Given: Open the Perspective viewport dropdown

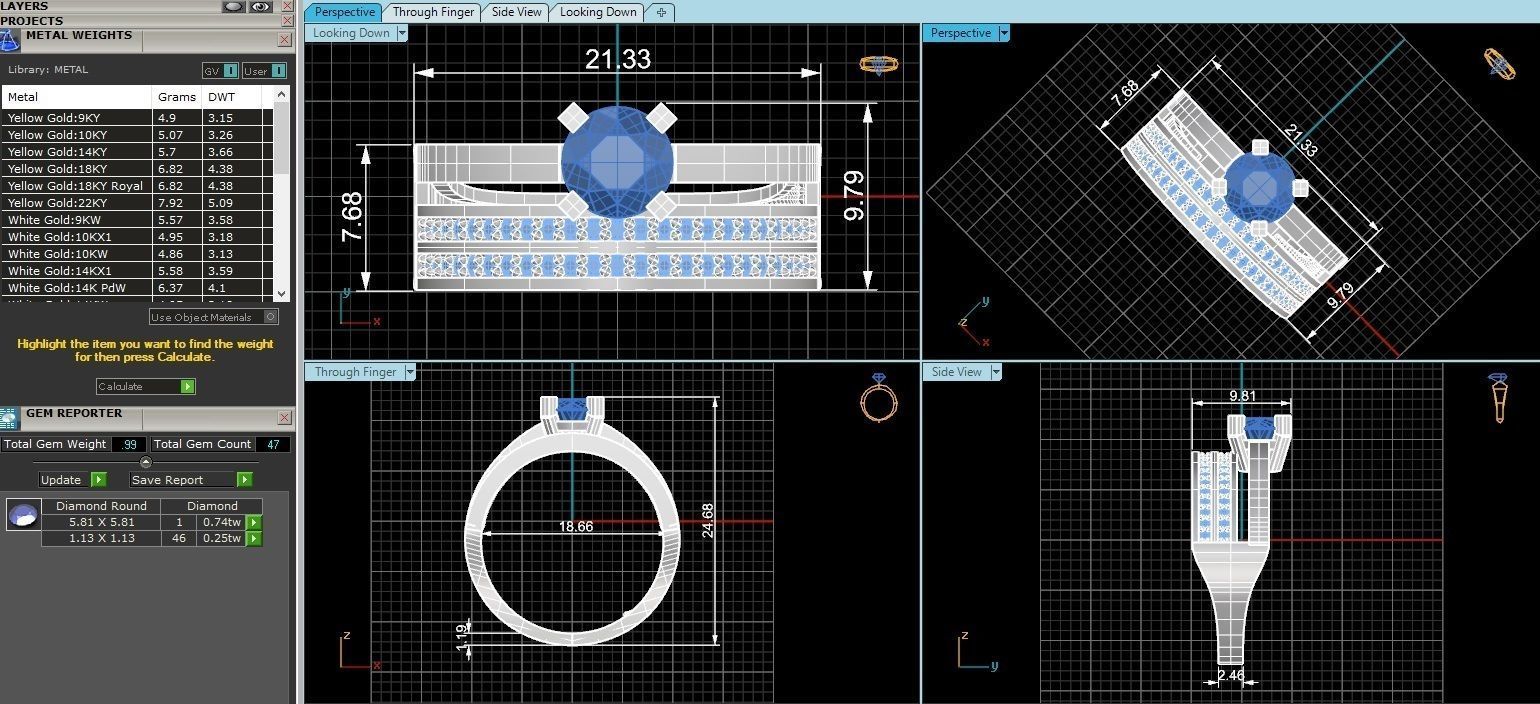Looking at the screenshot, I should 1004,33.
